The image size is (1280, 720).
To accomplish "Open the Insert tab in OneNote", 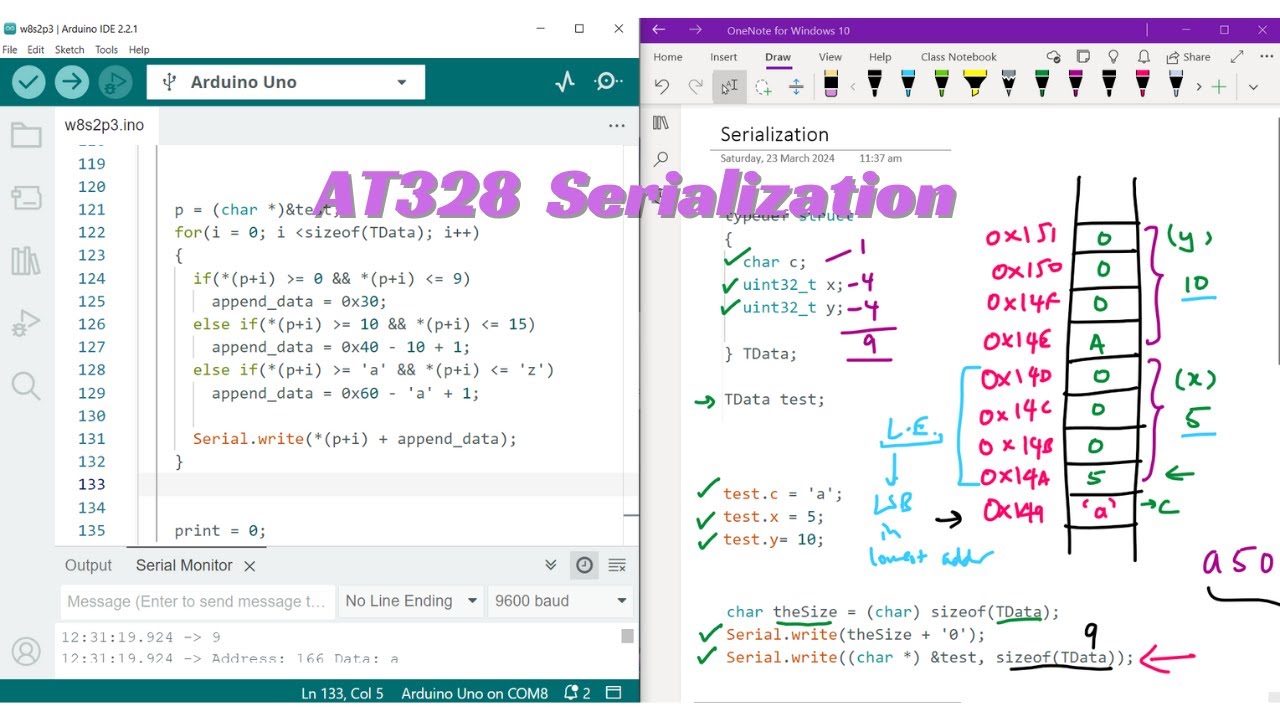I will tap(724, 57).
